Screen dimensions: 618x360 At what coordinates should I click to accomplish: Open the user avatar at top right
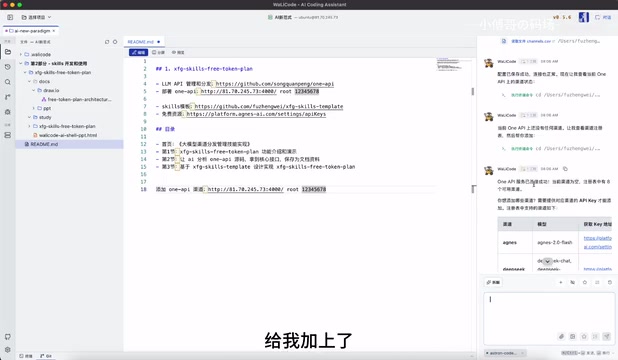click(x=584, y=17)
